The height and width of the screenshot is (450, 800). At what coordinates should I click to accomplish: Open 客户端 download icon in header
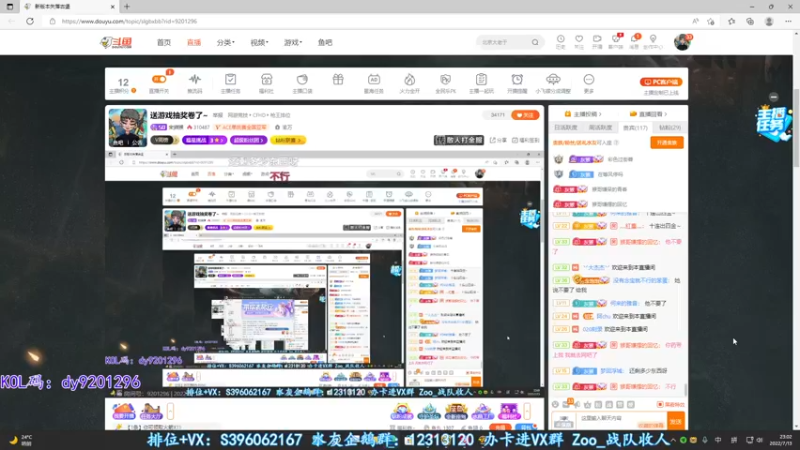point(615,41)
